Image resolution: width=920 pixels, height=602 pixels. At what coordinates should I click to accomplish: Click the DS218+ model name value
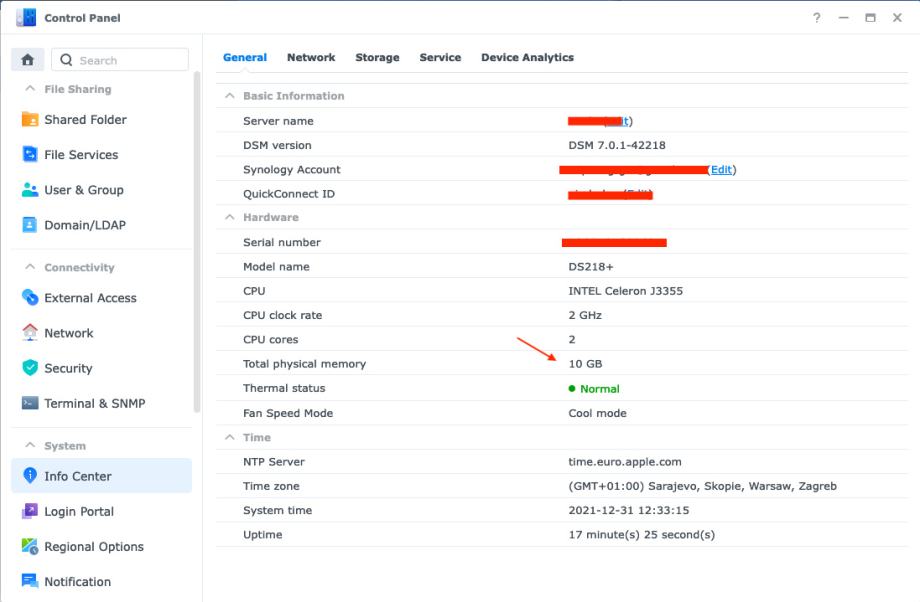(591, 266)
